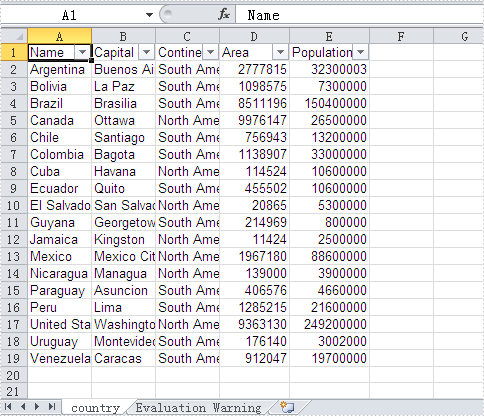The image size is (484, 416).
Task: Select column A header
Action: point(59,36)
